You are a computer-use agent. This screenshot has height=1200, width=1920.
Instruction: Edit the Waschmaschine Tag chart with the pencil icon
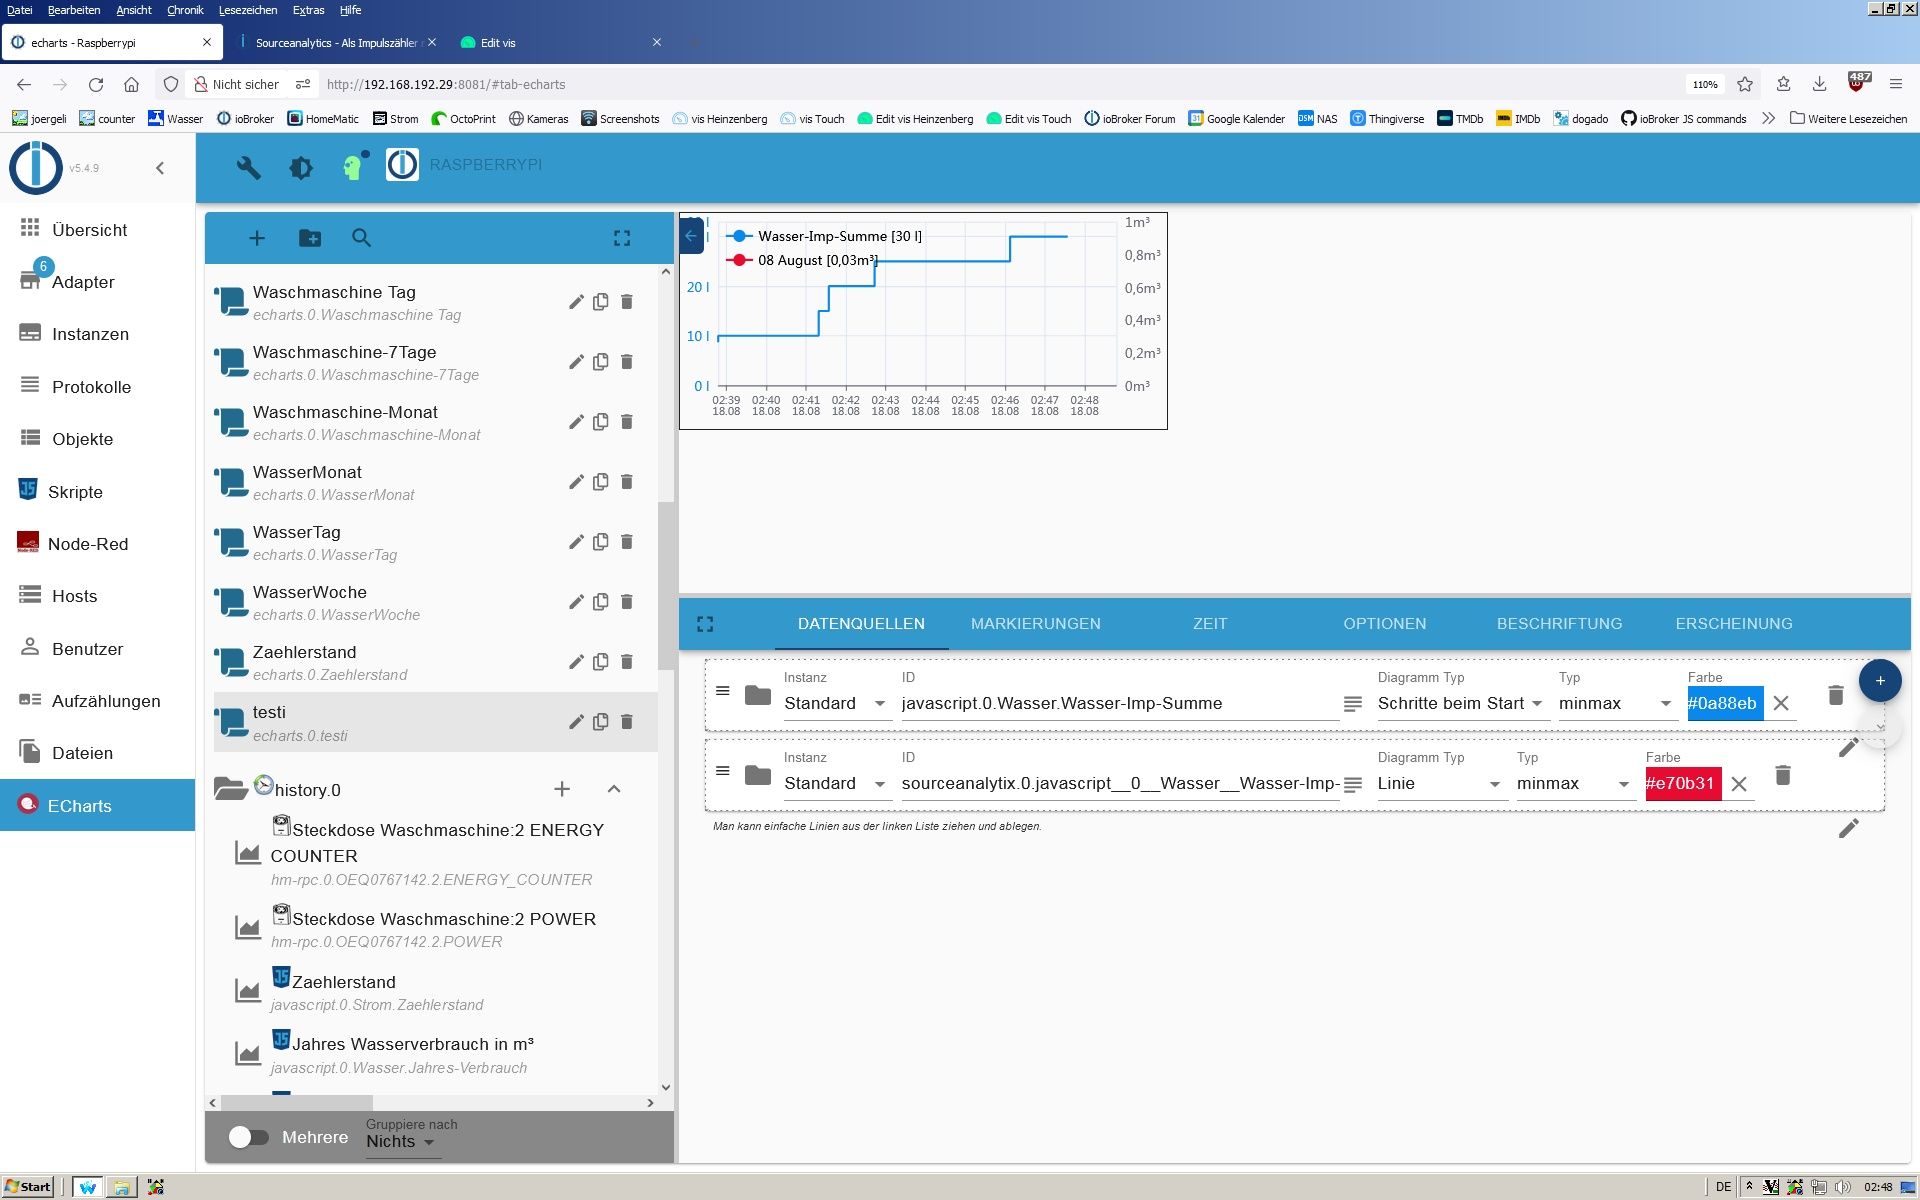576,302
